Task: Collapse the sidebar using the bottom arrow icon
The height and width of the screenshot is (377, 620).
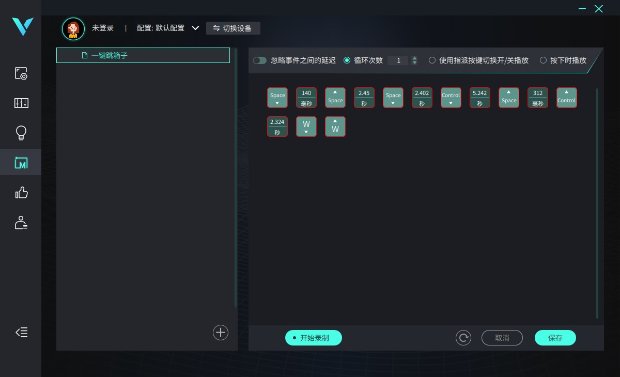Action: (x=21, y=332)
